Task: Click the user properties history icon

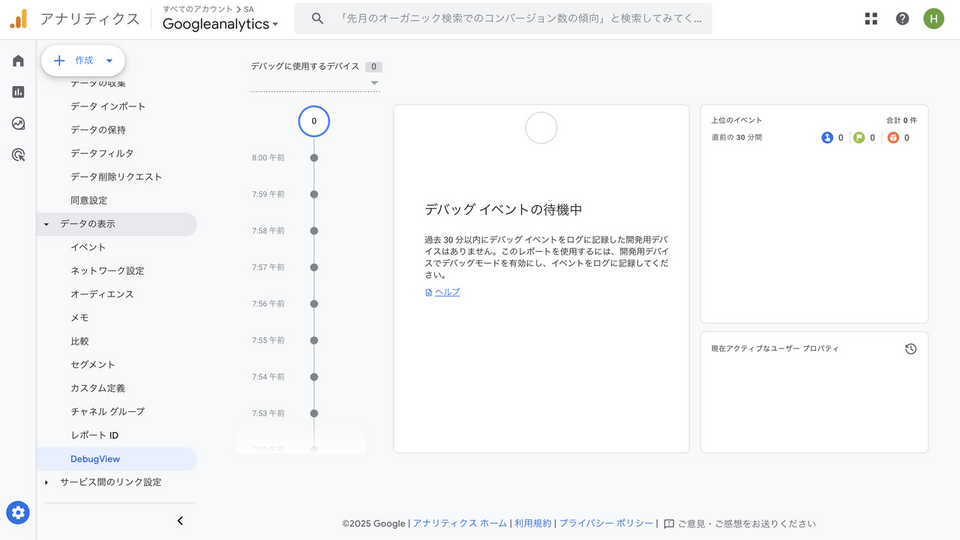Action: [910, 349]
